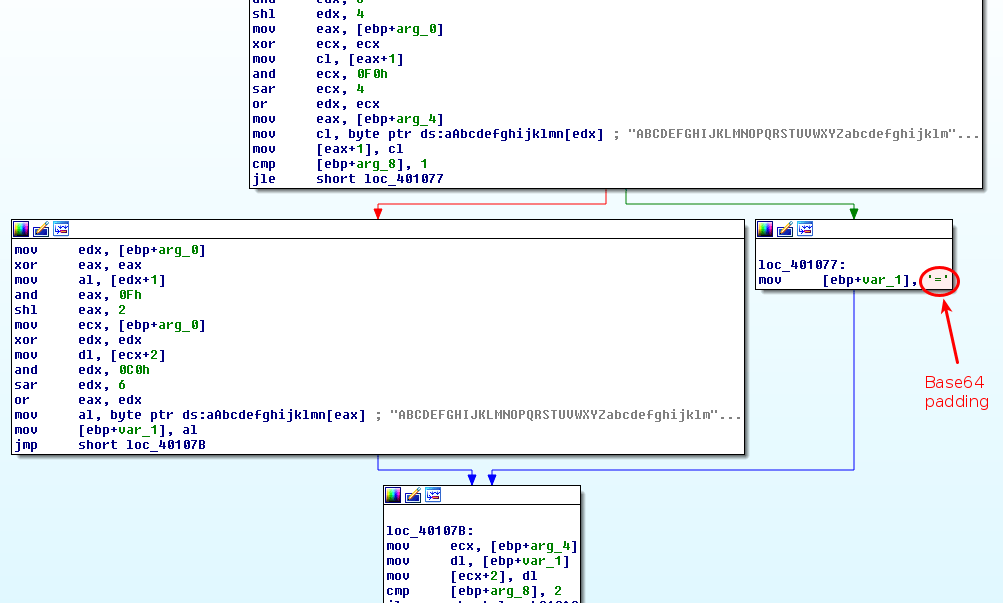
Task: Select the 0C0h operand in and edx
Action: pos(135,370)
